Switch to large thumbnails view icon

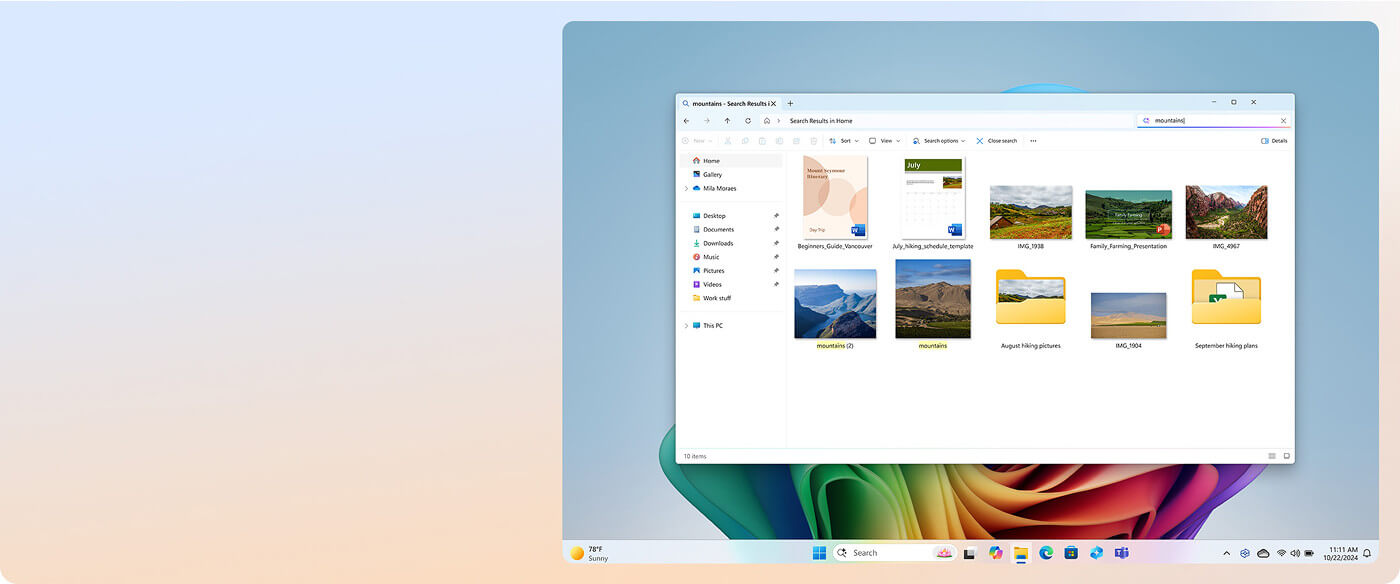pos(1287,456)
